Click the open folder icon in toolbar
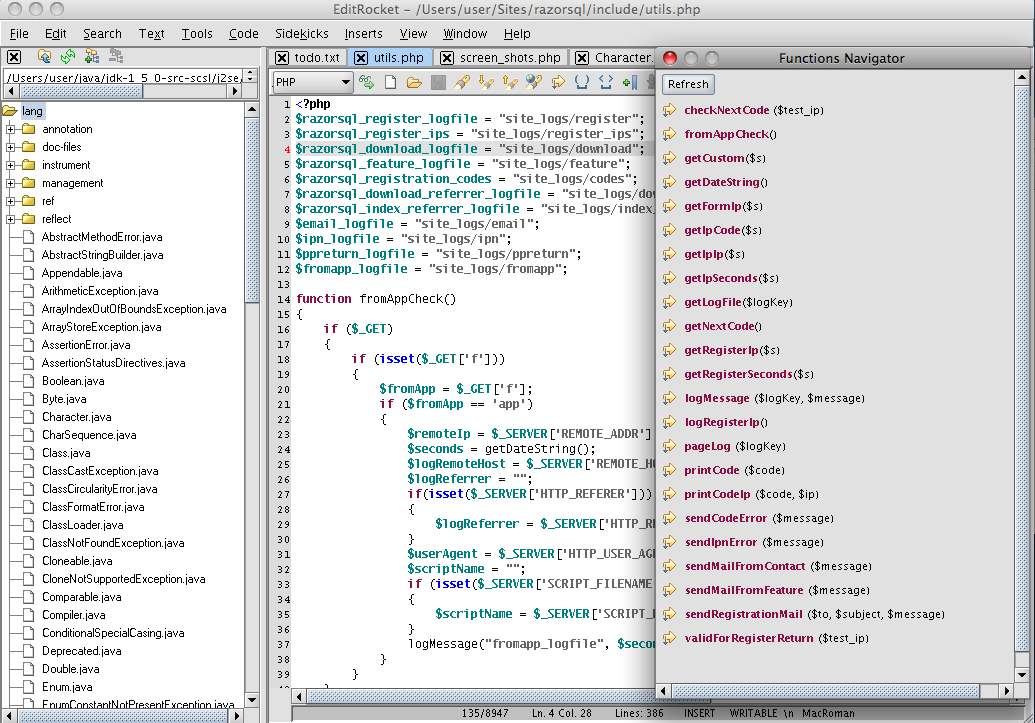This screenshot has width=1035, height=723. [x=413, y=82]
